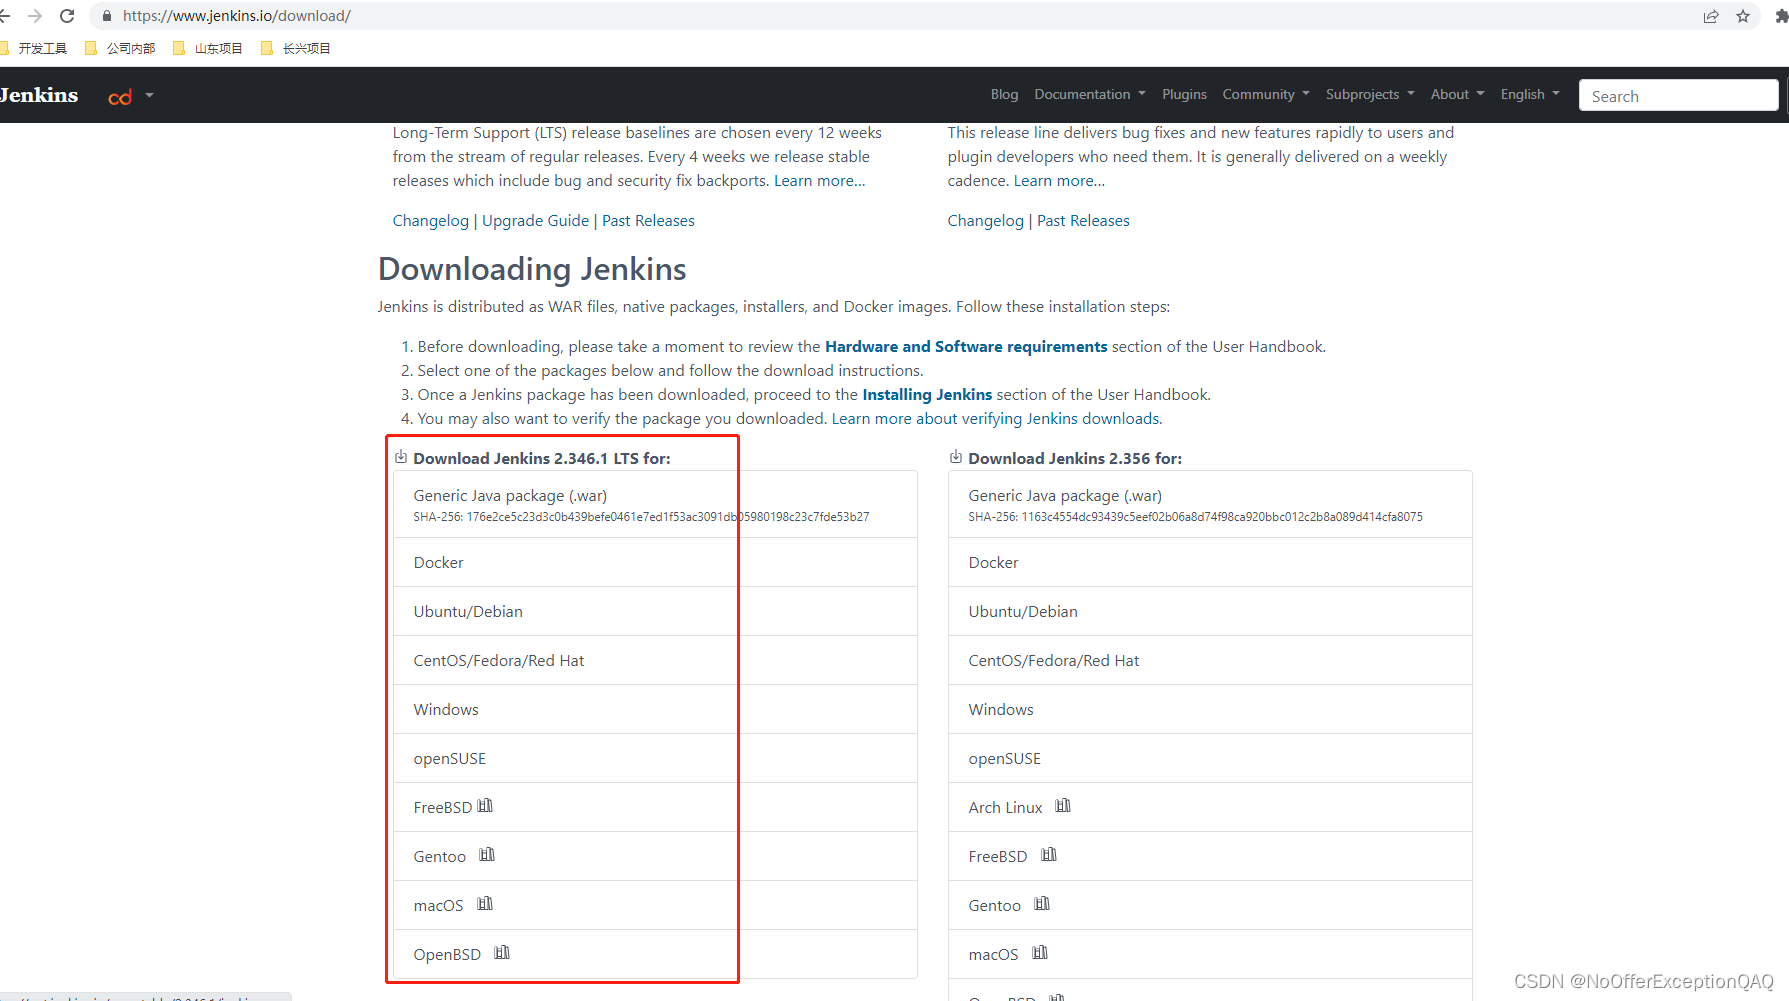This screenshot has height=1001, width=1789.
Task: Select OpenBSD under LTS downloads
Action: tap(655, 954)
